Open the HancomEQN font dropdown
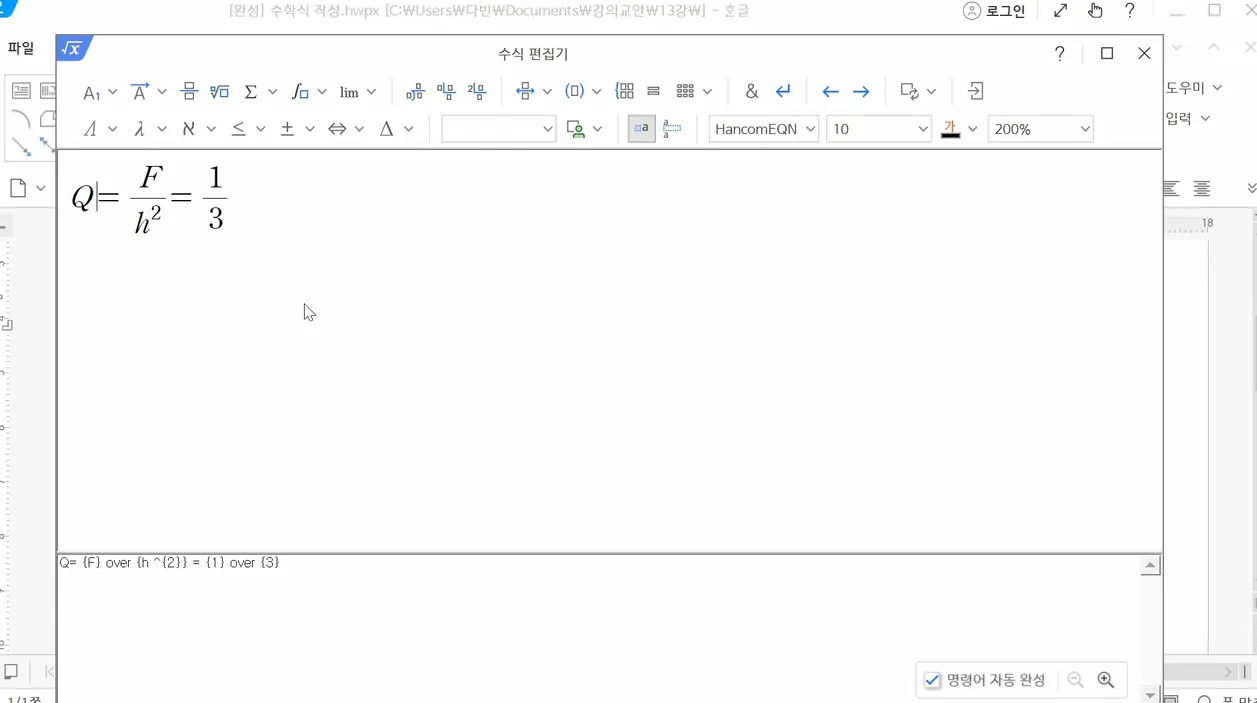The image size is (1257, 703). tap(764, 129)
